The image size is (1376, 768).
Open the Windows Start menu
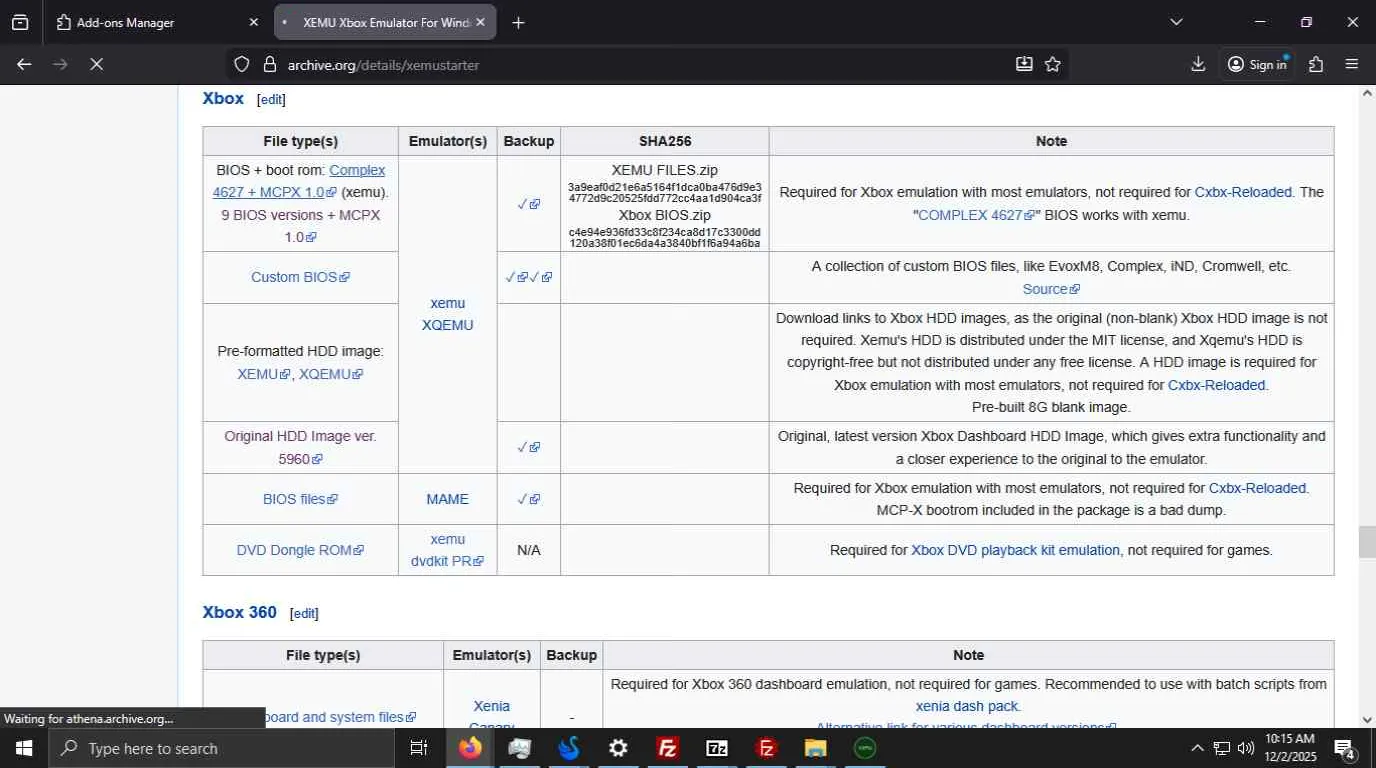pyautogui.click(x=24, y=748)
